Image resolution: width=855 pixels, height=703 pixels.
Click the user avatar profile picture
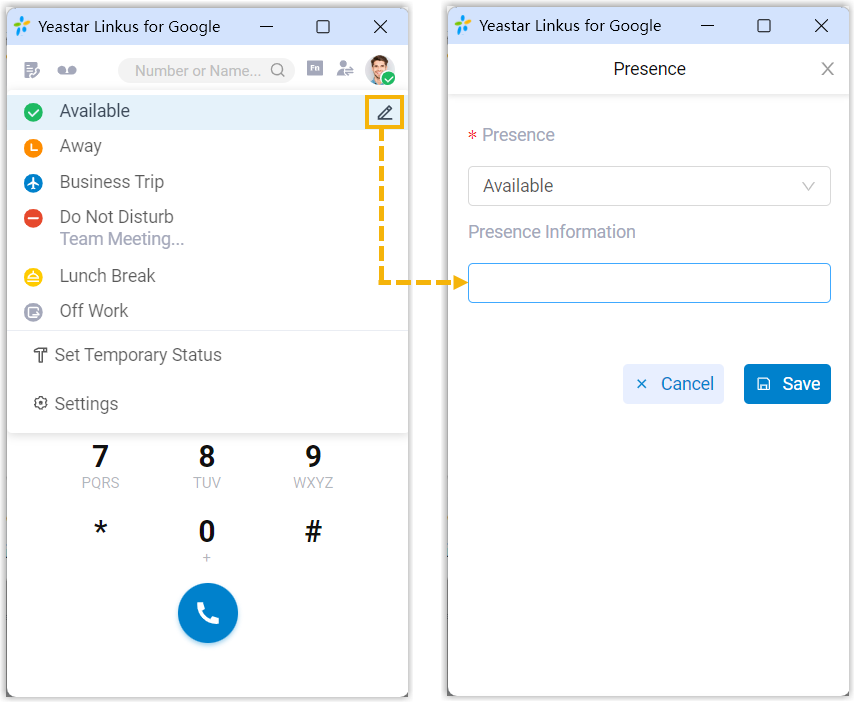tap(379, 69)
